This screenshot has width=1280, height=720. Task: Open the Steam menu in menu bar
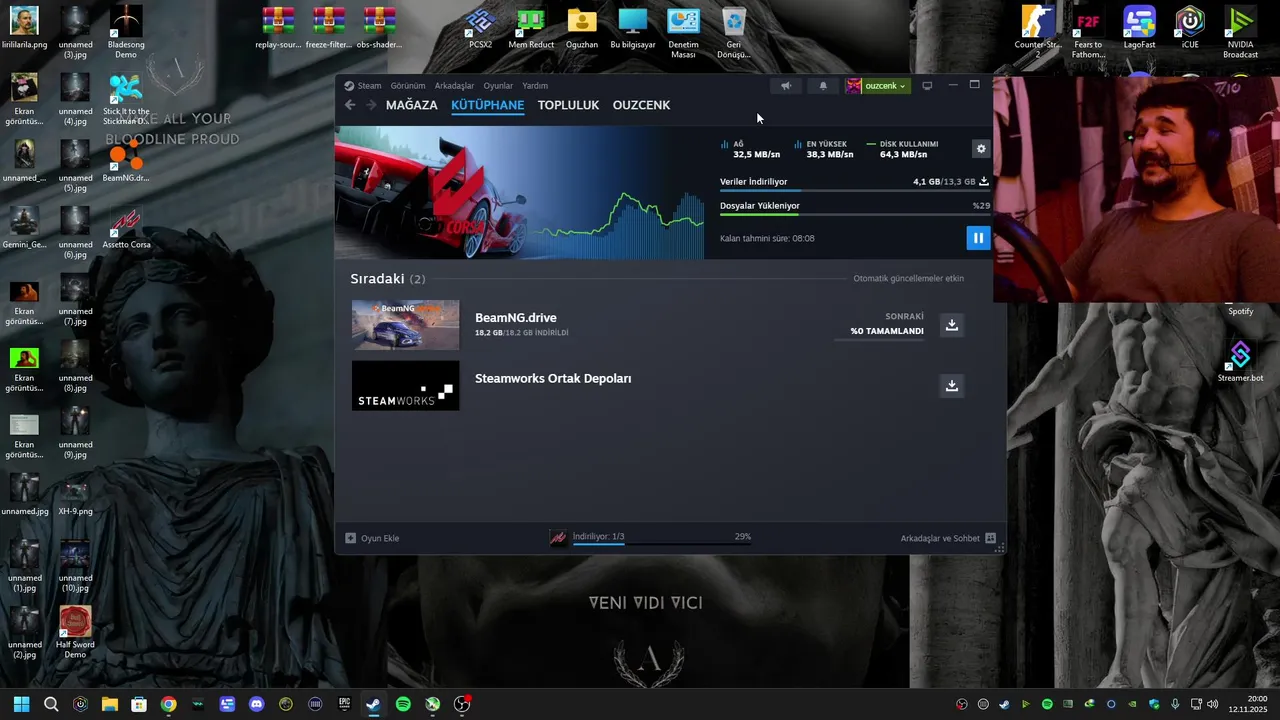point(363,86)
